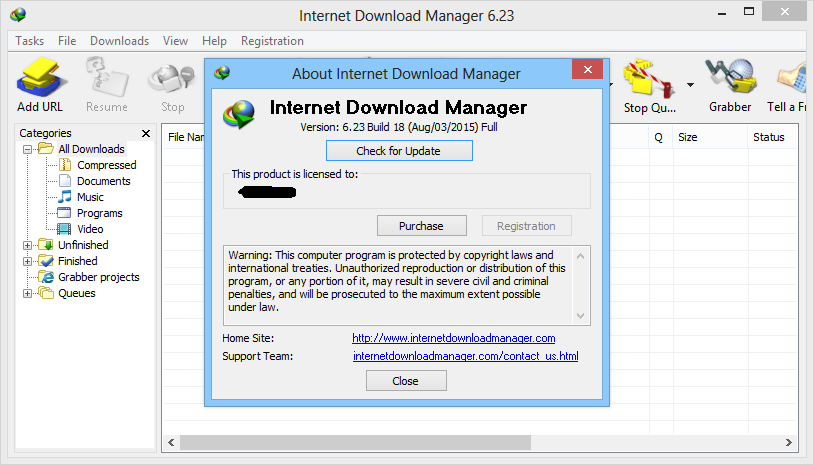
Task: Click the horizontal scrollbar right arrow
Action: point(789,443)
